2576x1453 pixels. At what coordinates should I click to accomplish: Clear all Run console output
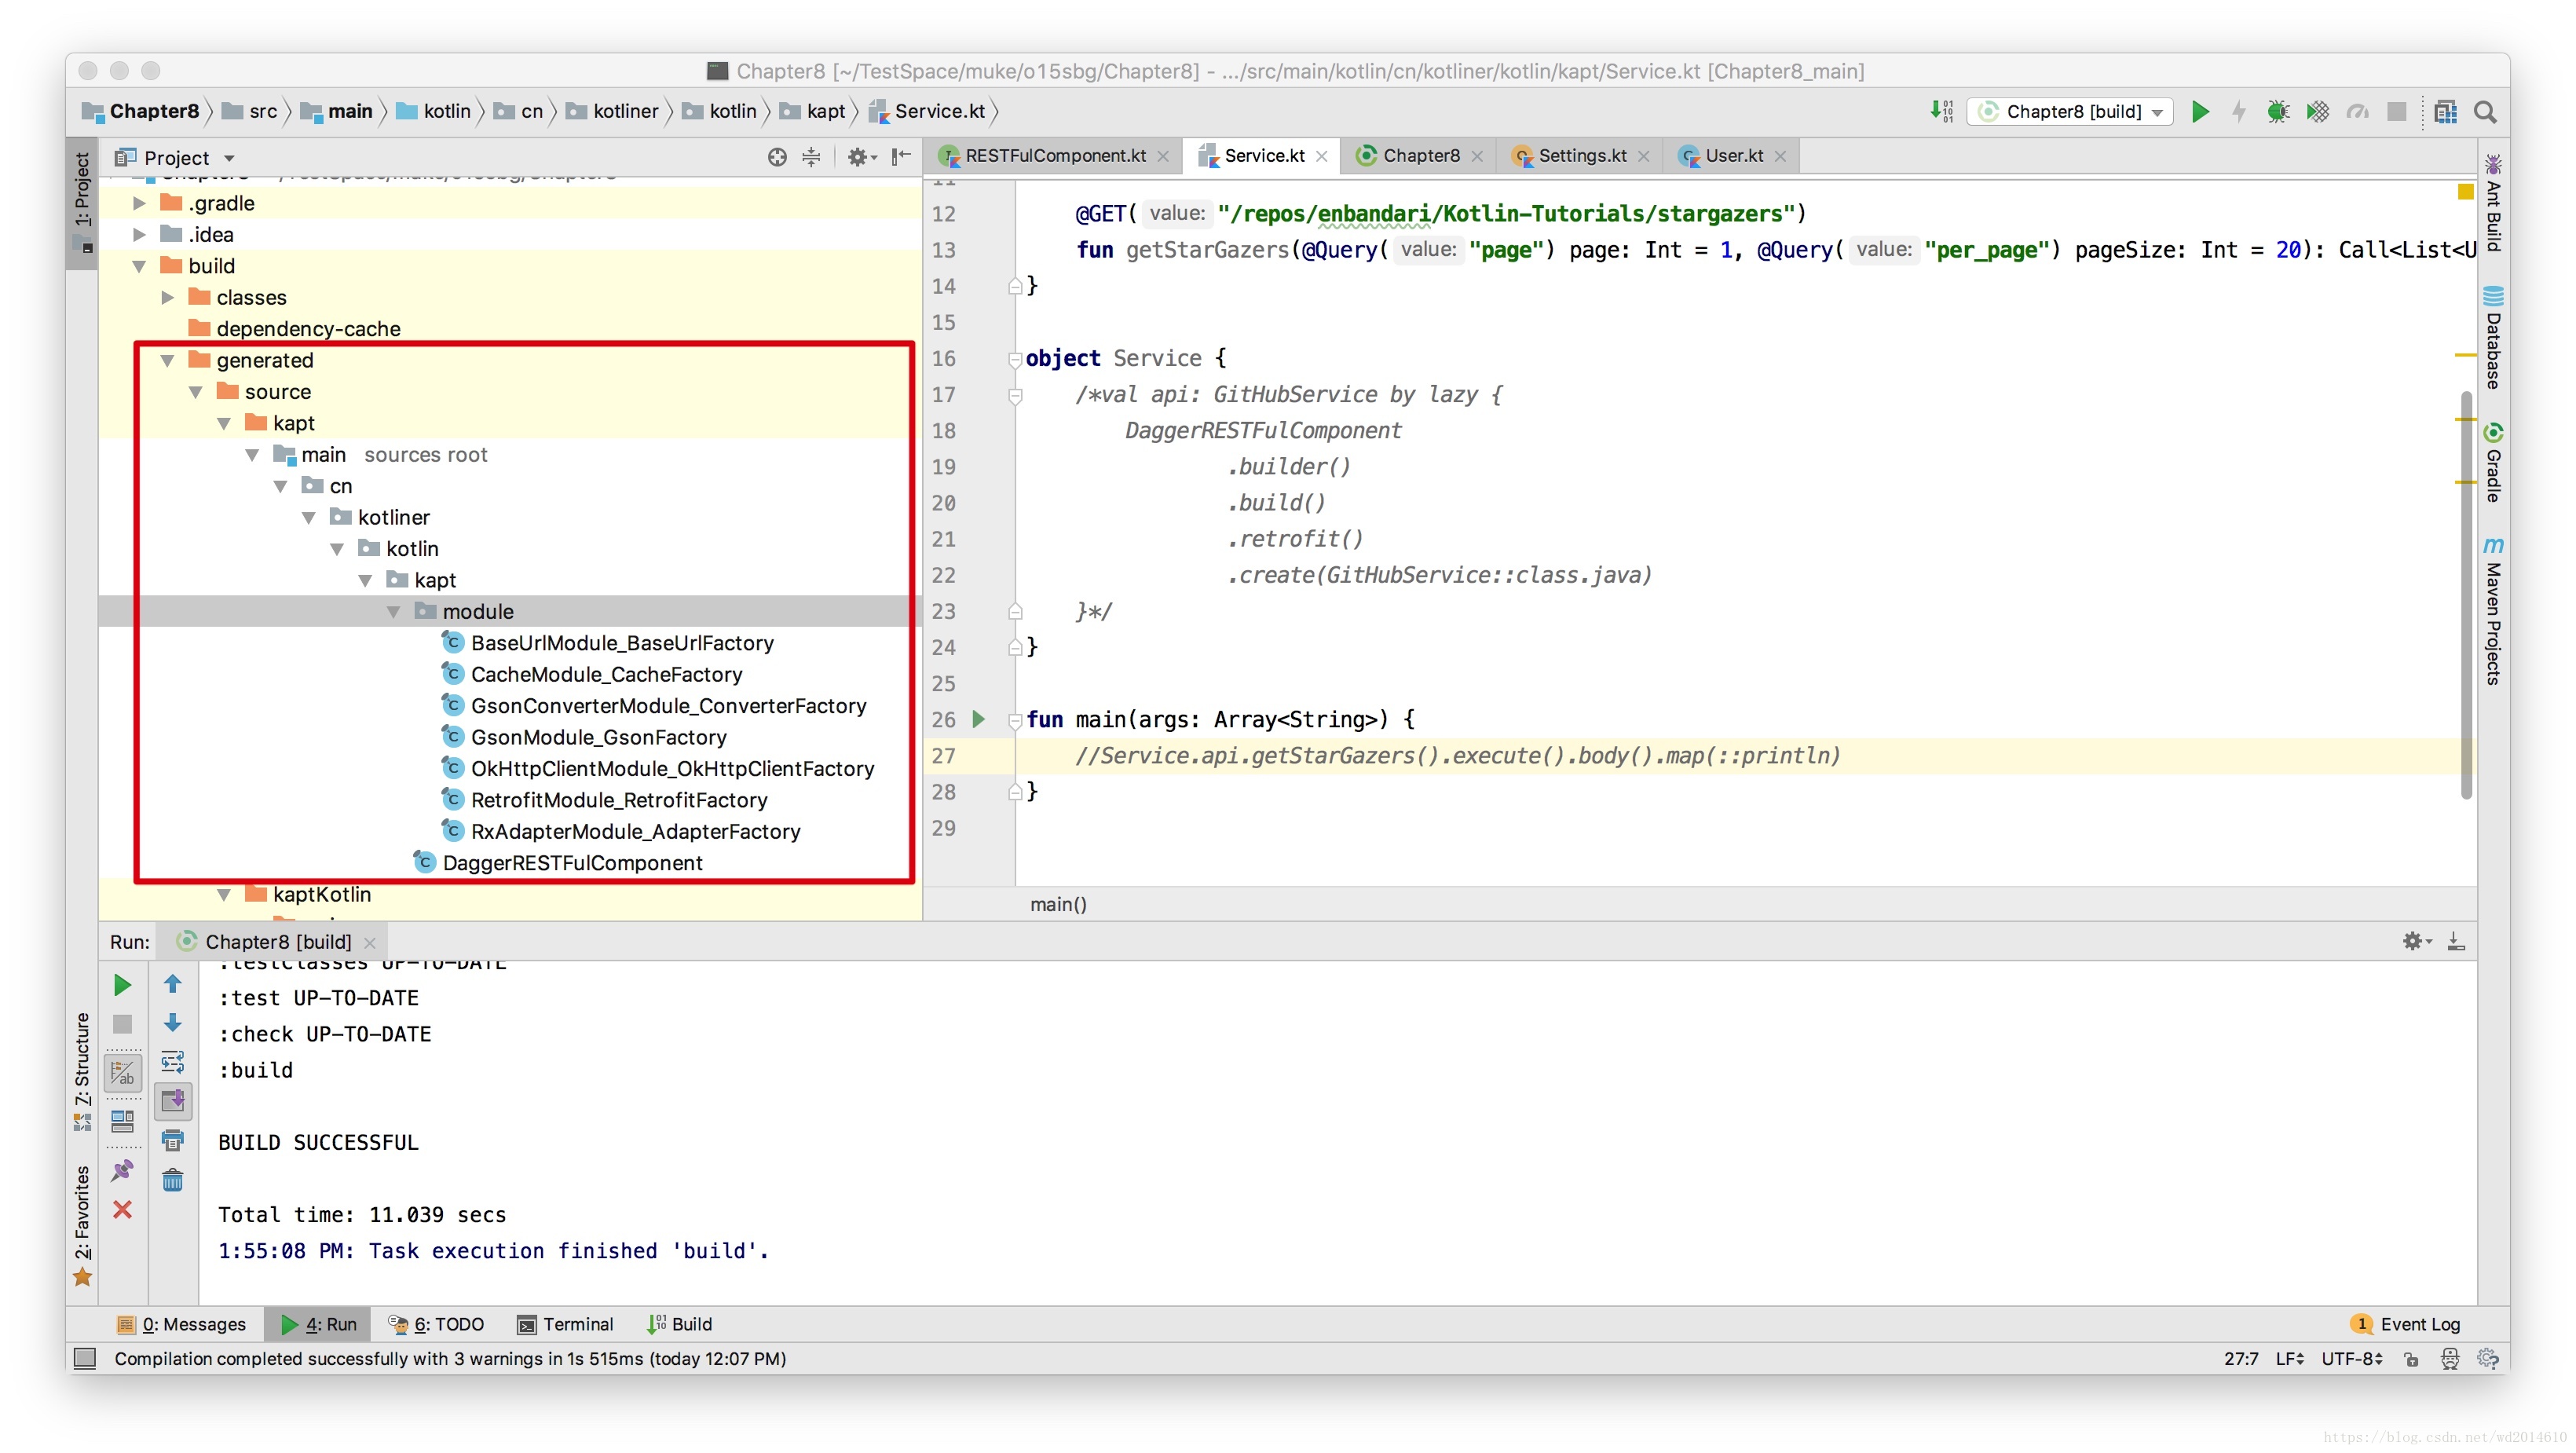(x=173, y=1180)
